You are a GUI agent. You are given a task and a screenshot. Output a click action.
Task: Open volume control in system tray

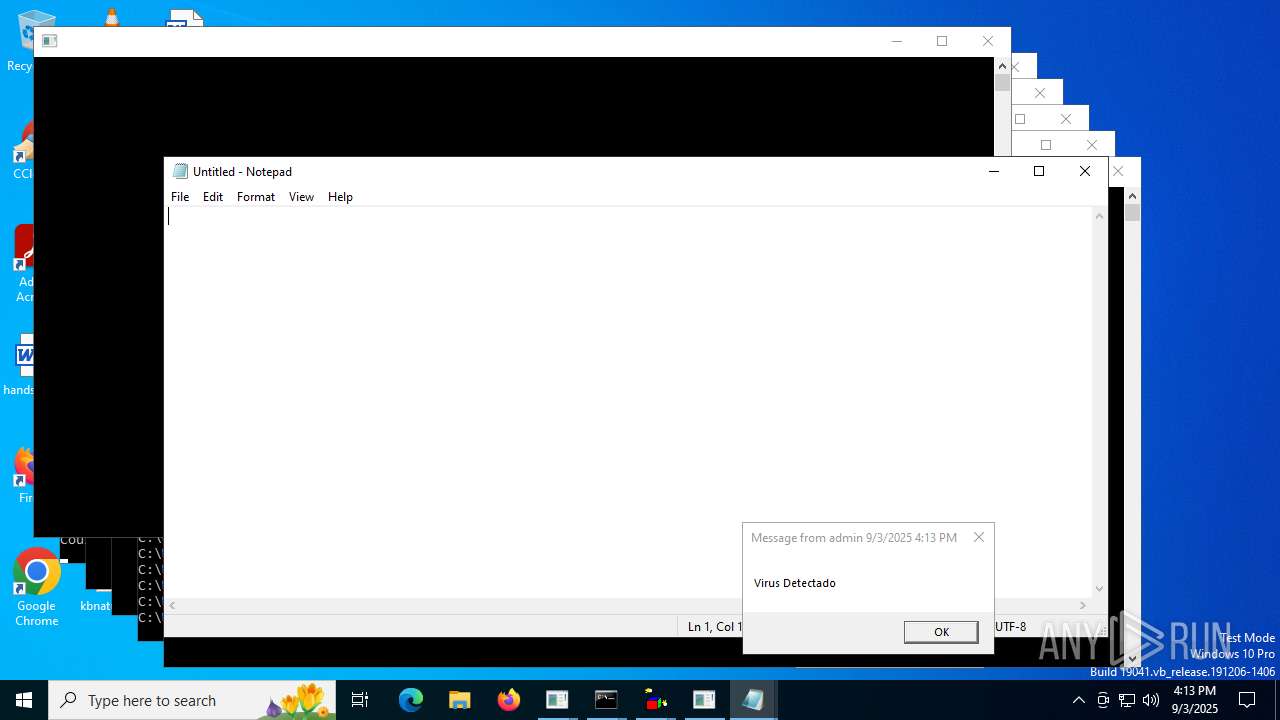click(1151, 700)
